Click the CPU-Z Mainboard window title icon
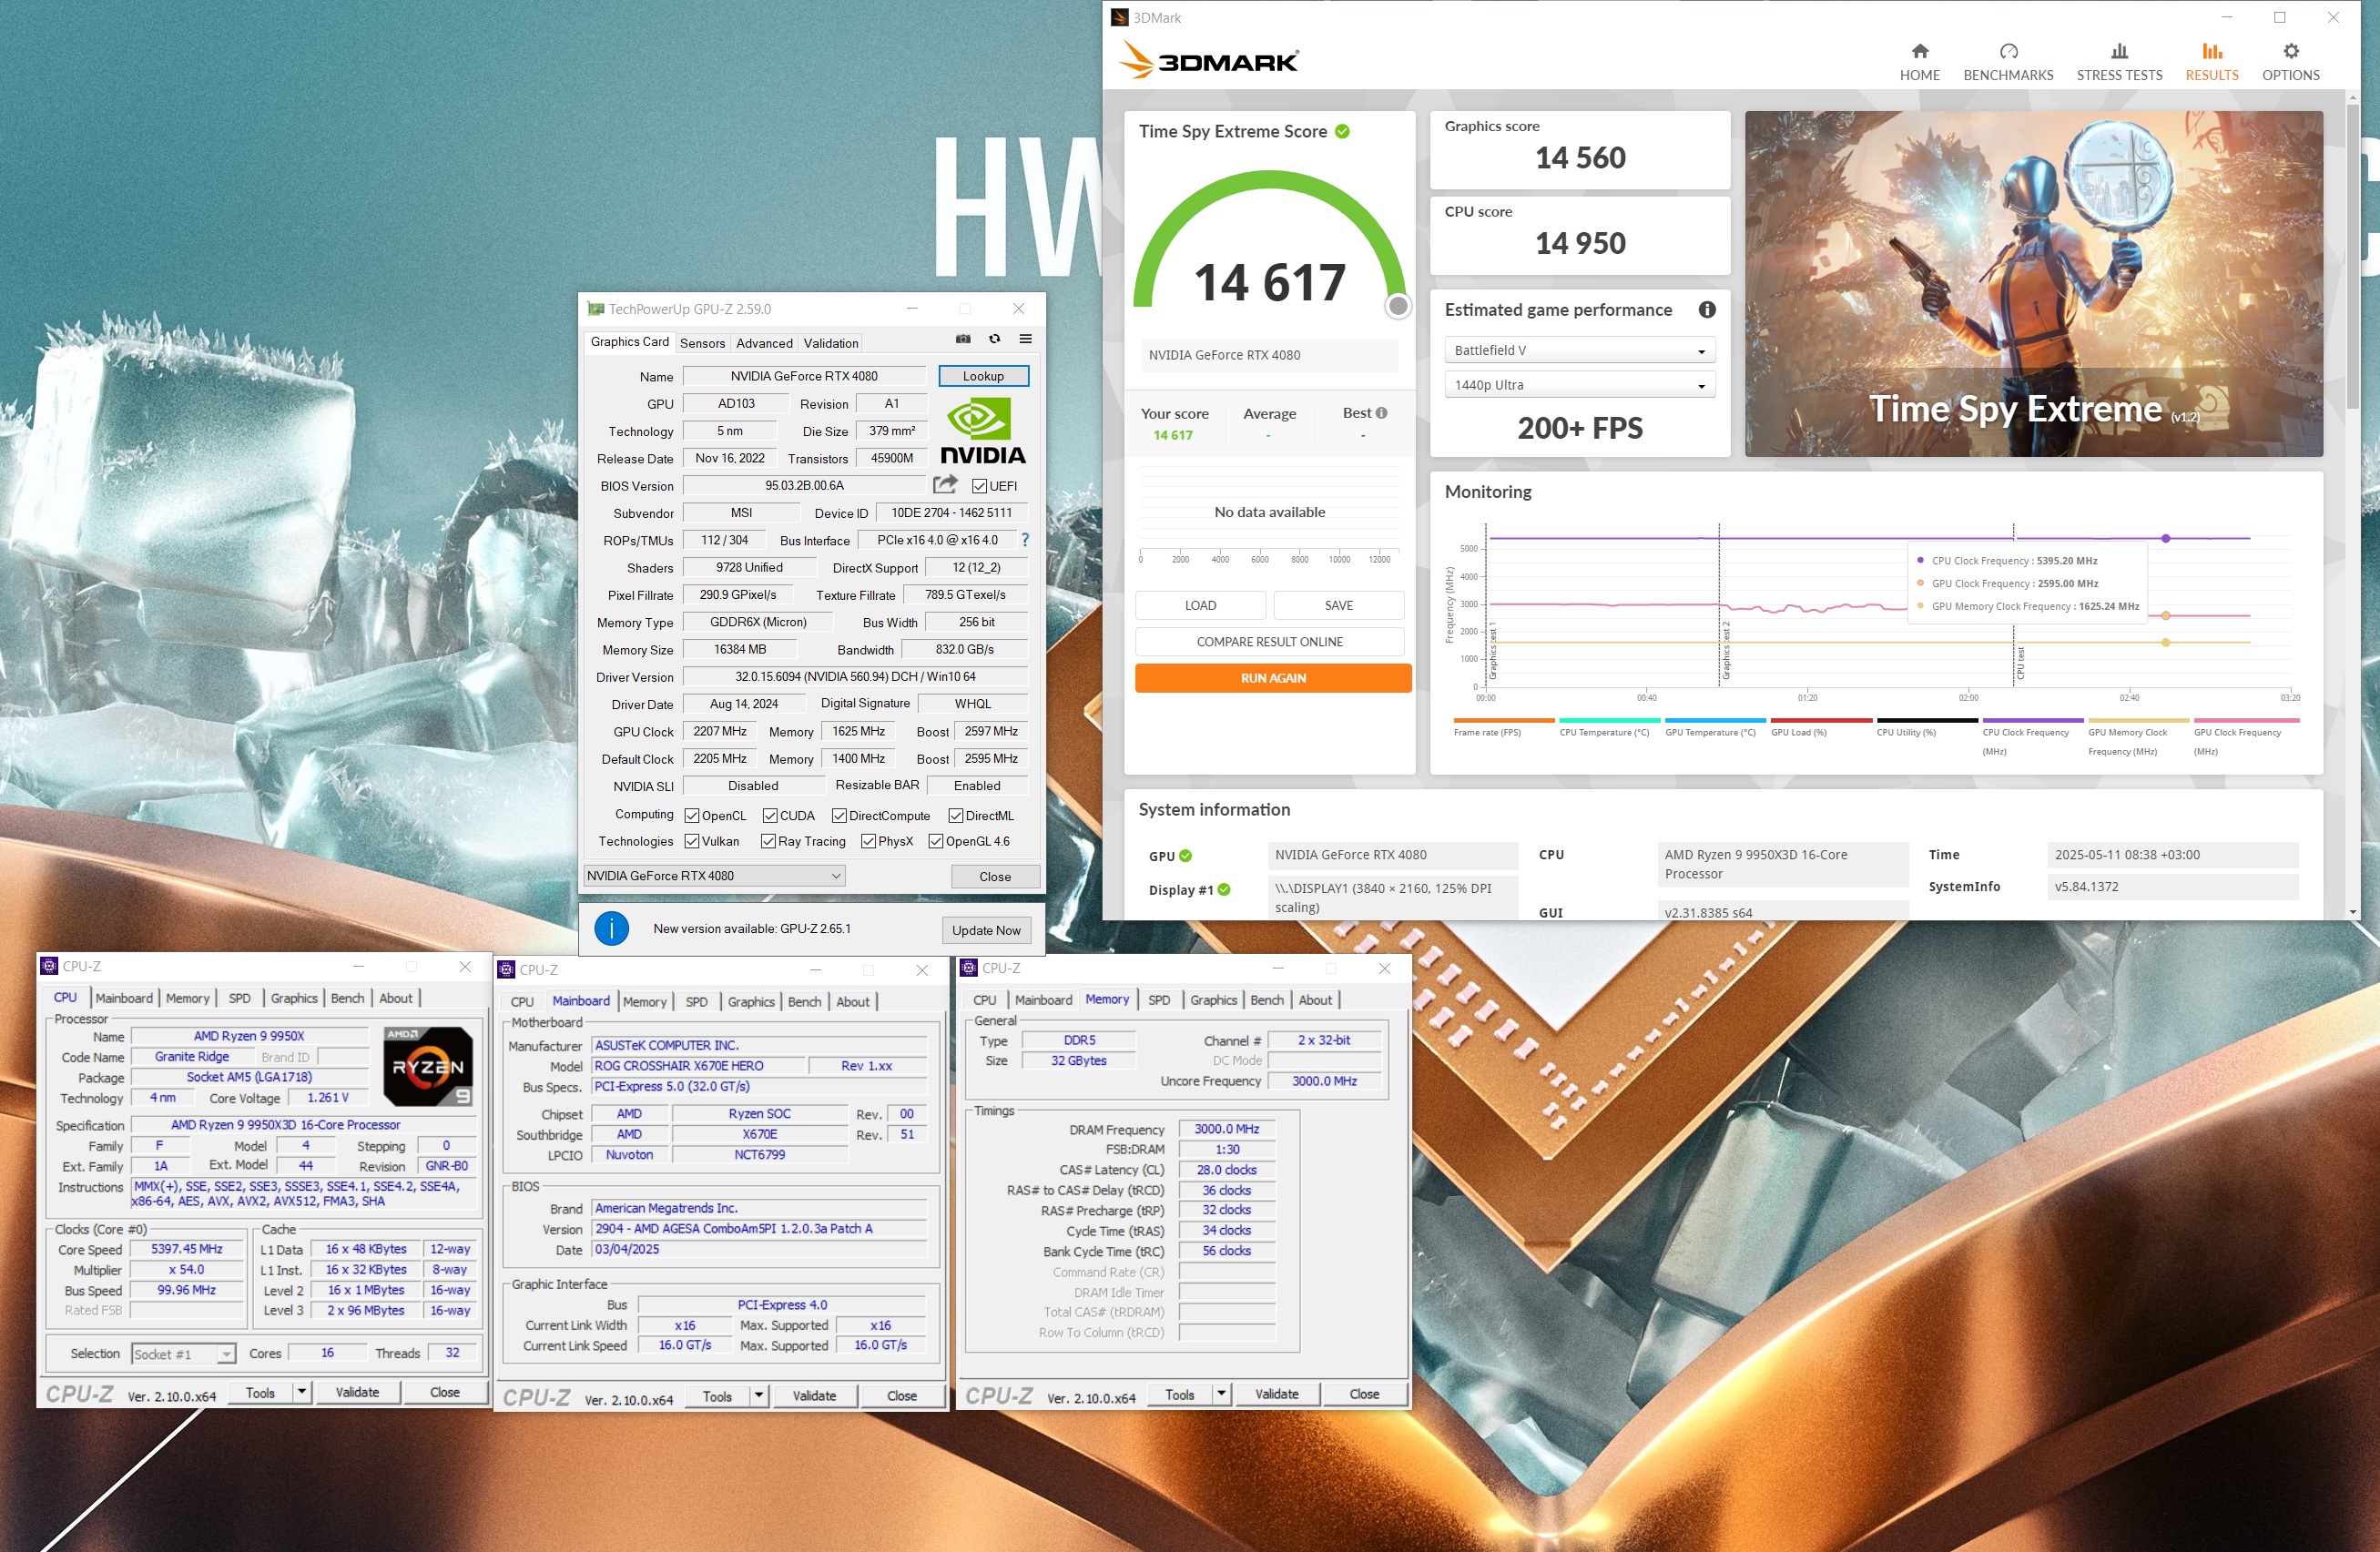Viewport: 2380px width, 1552px height. coord(506,970)
